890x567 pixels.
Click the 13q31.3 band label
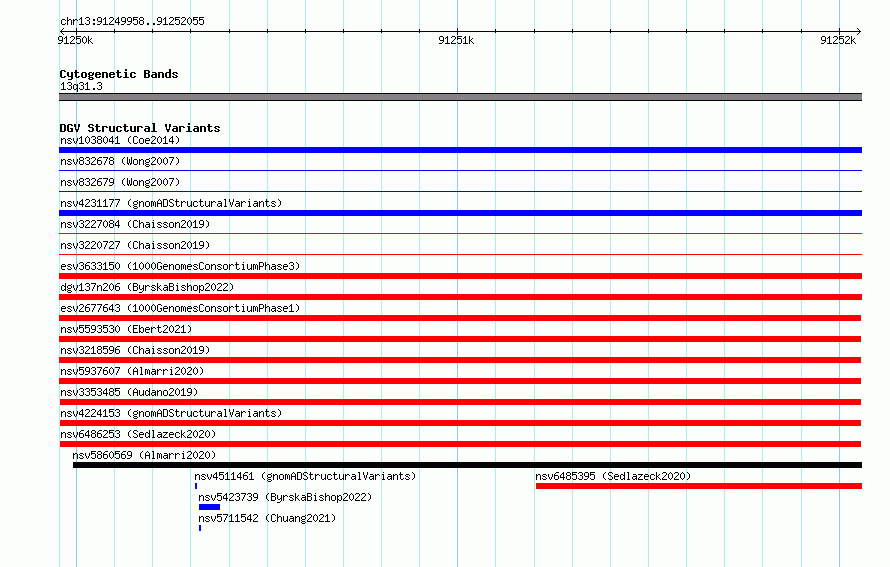click(81, 86)
